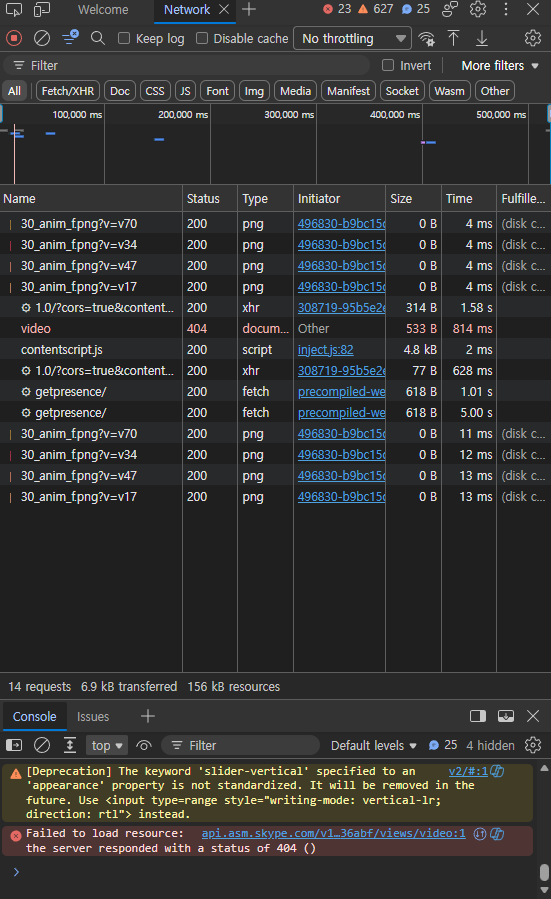Sort by Time column header
This screenshot has width=551, height=899.
pyautogui.click(x=468, y=198)
